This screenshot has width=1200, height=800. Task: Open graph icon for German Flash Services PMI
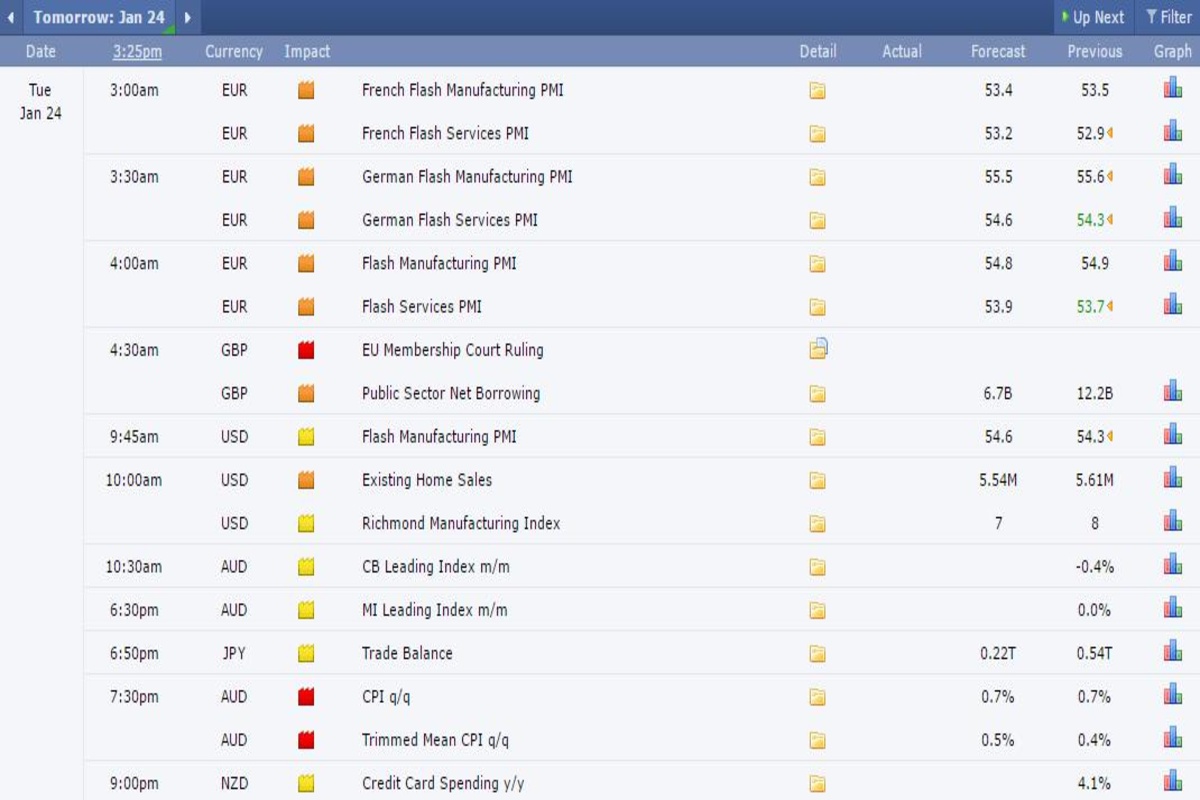[x=1172, y=218]
